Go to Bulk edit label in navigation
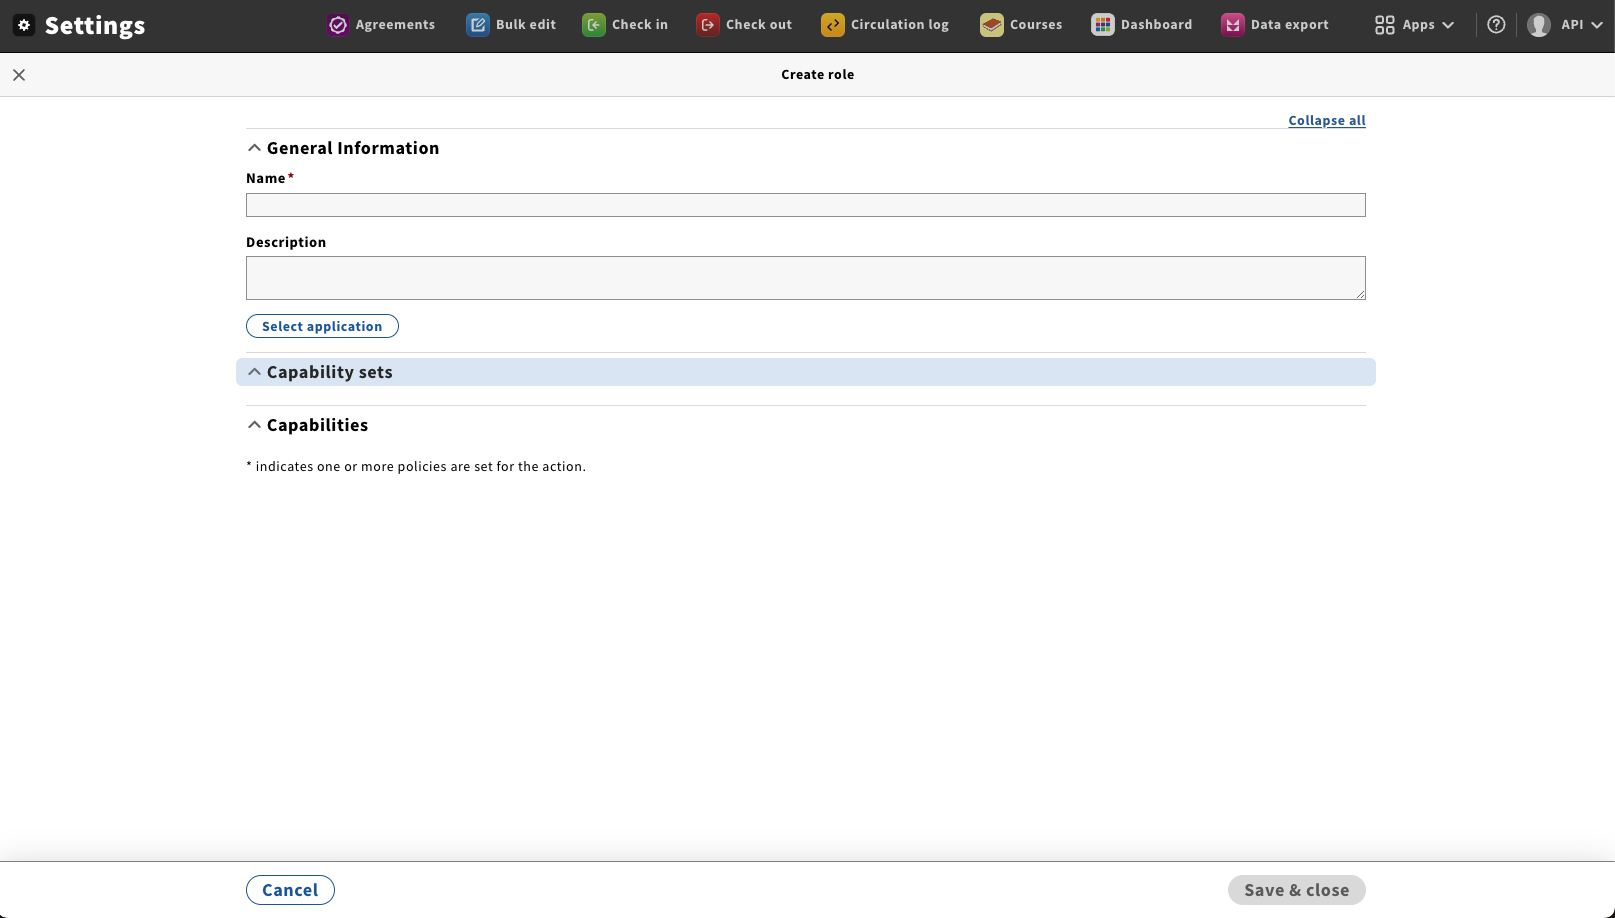 [526, 25]
